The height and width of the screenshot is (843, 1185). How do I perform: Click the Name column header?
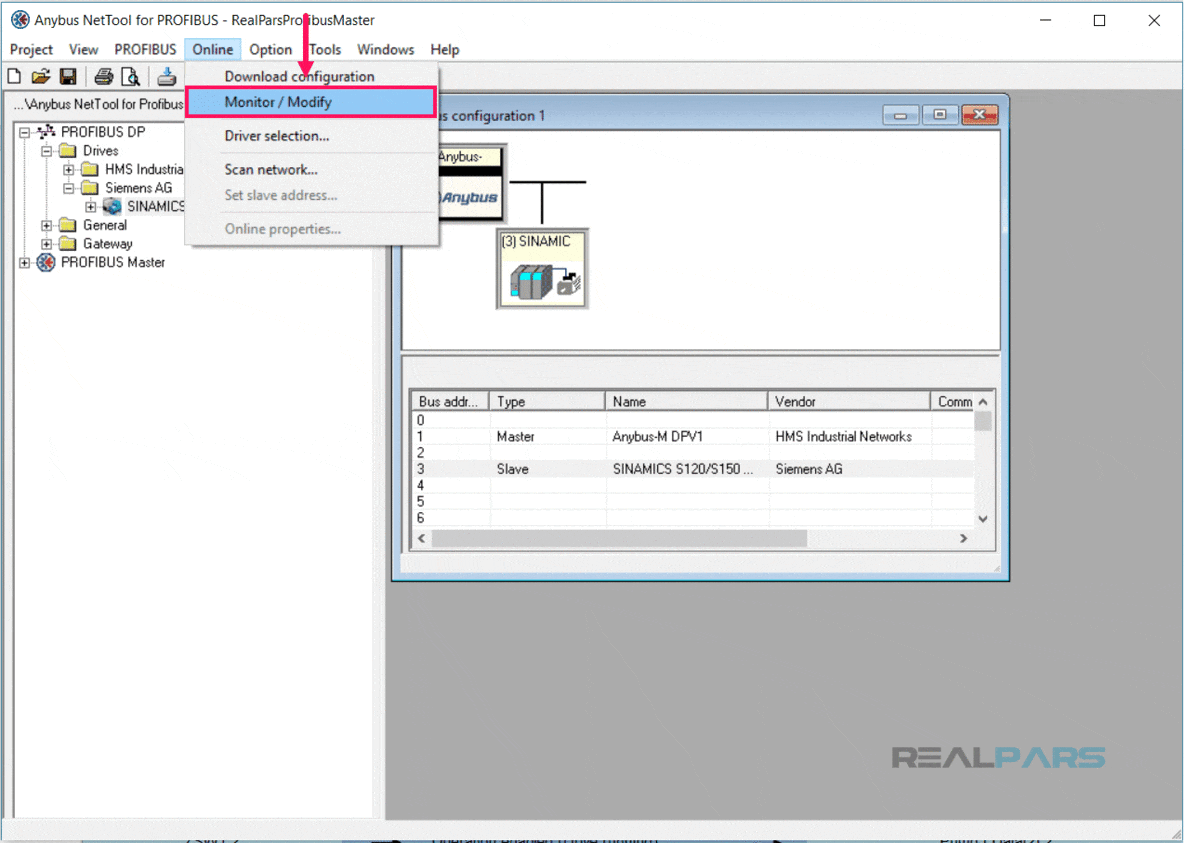click(686, 401)
